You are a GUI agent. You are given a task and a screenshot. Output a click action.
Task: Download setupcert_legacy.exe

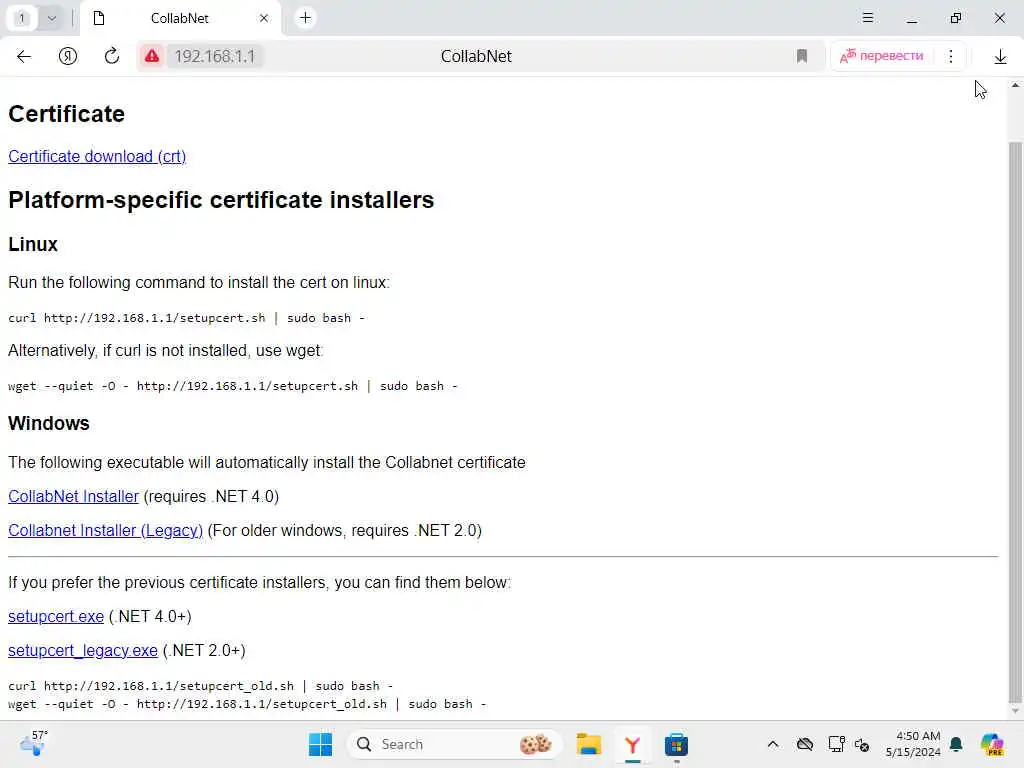pyautogui.click(x=82, y=650)
